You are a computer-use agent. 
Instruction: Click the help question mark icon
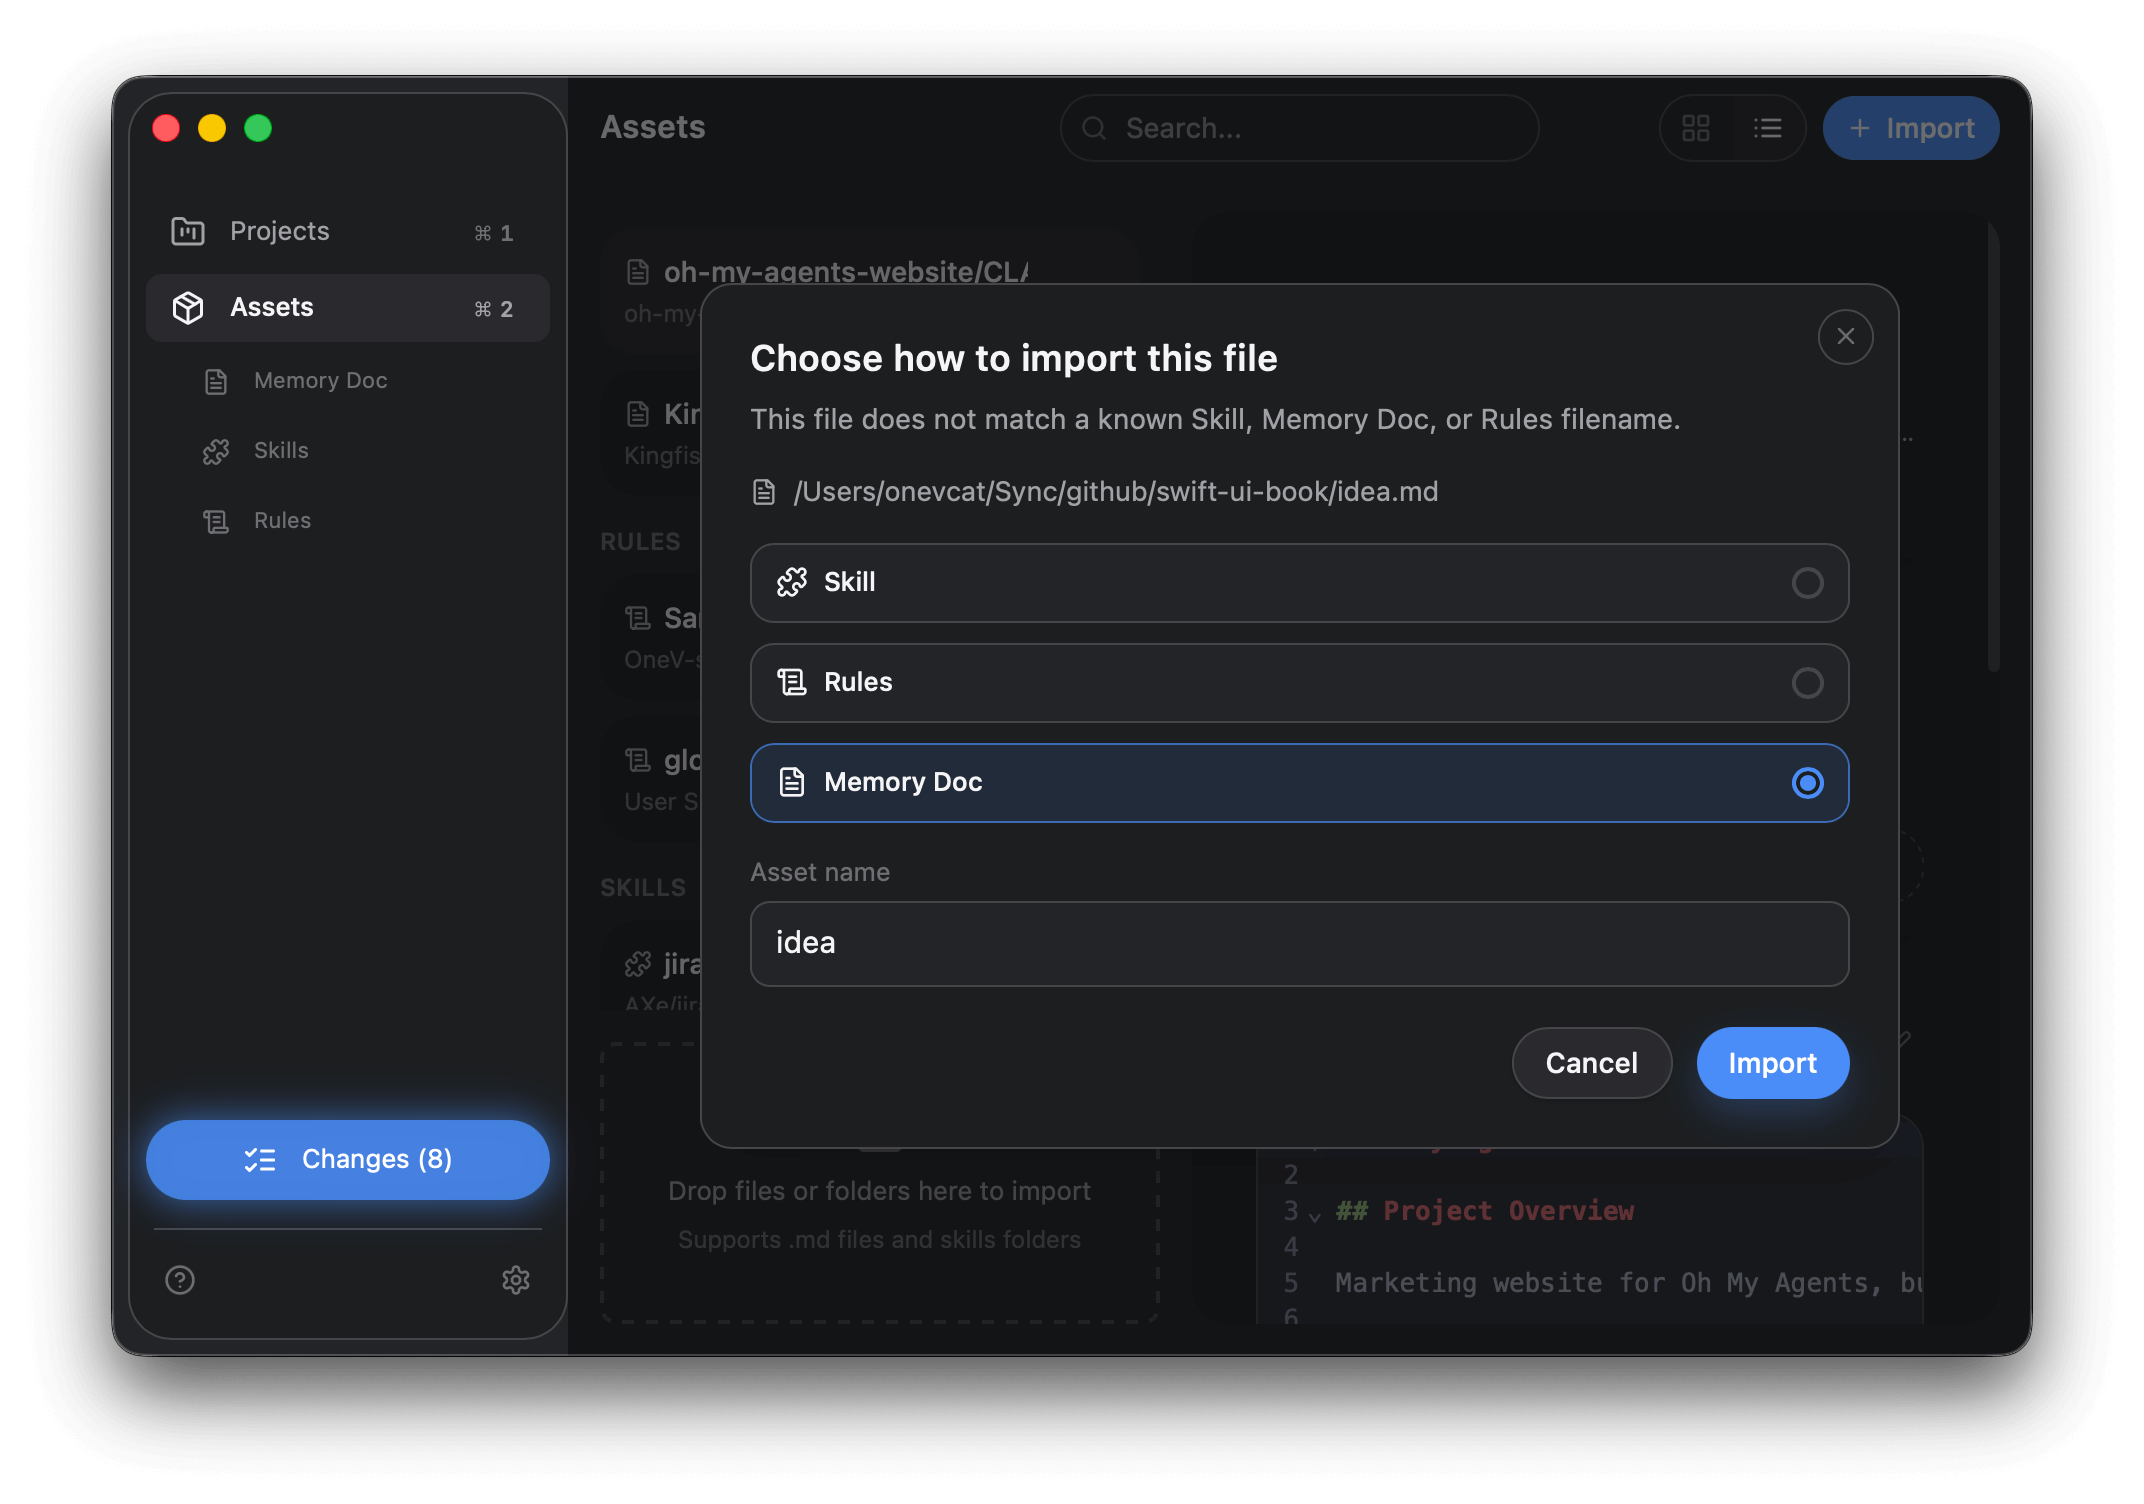pos(179,1281)
